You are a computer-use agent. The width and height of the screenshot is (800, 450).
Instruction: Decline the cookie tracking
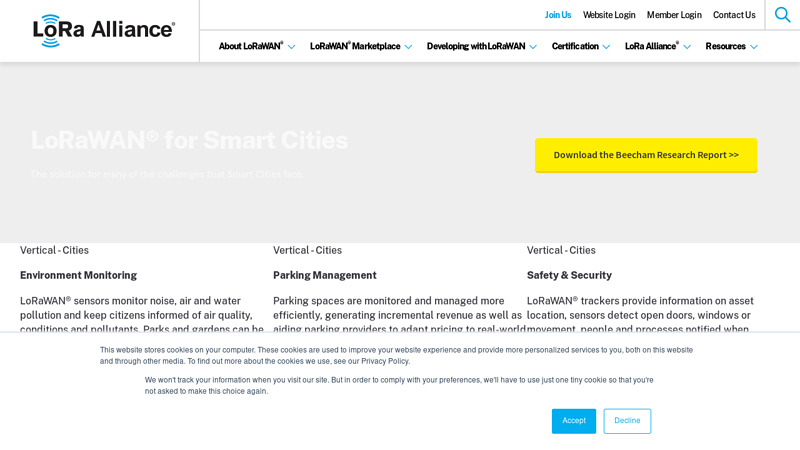click(627, 421)
